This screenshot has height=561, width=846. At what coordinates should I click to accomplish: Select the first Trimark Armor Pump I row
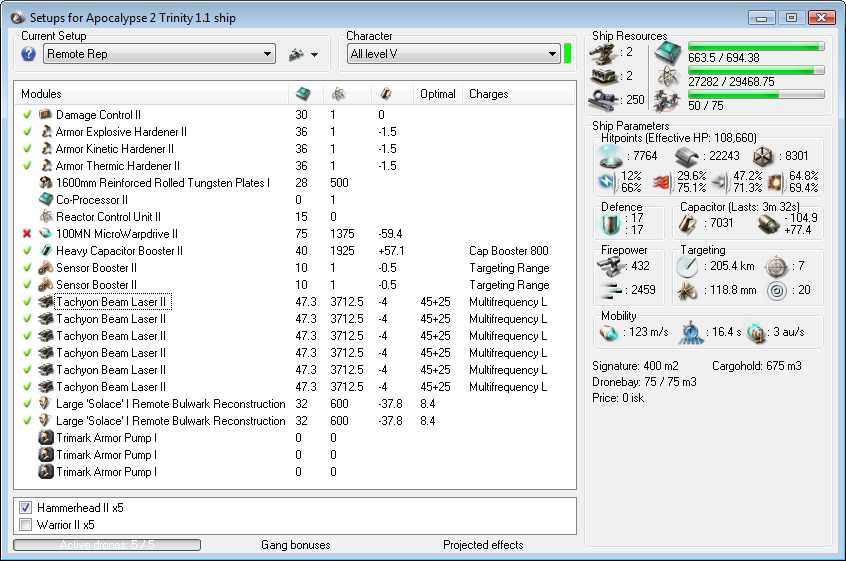(x=294, y=437)
